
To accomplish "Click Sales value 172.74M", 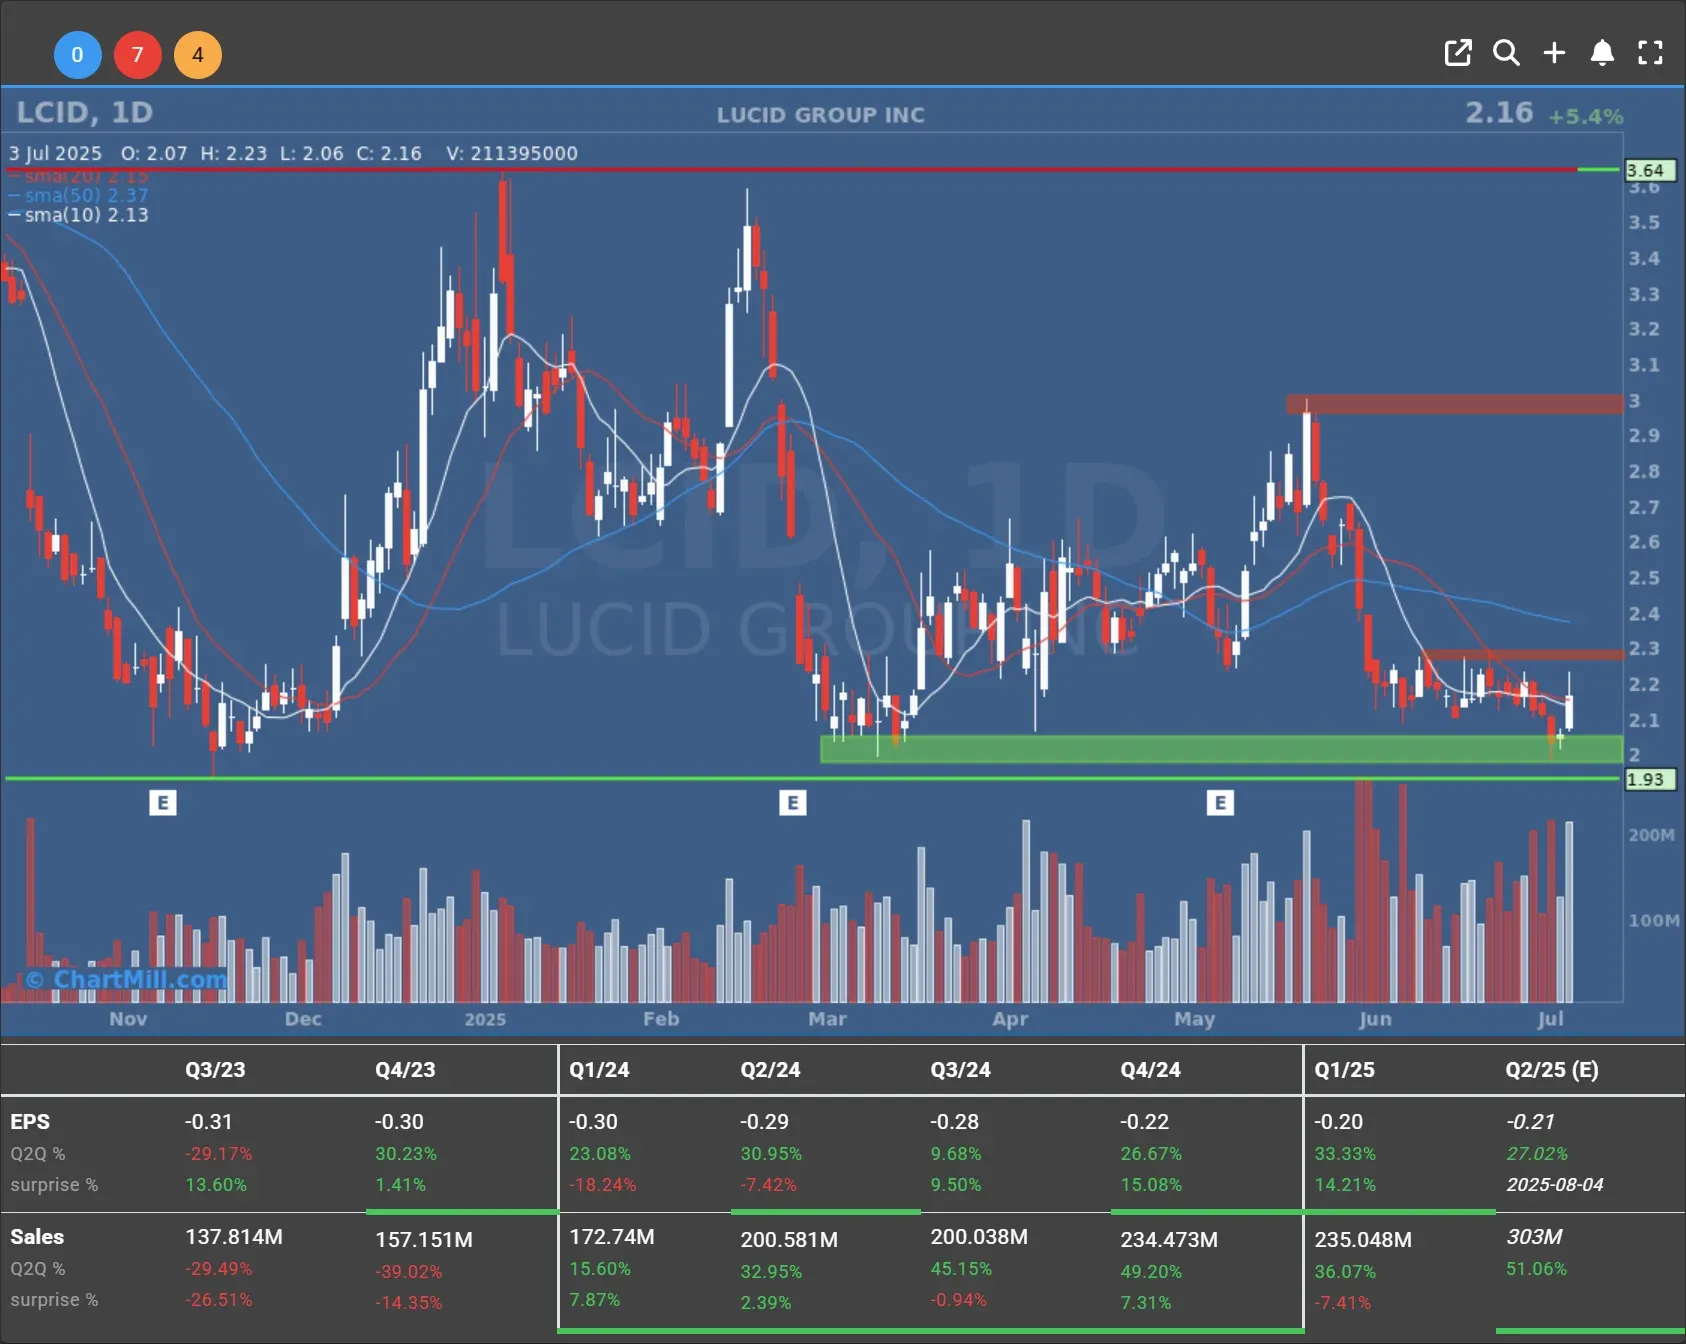I will 612,1237.
